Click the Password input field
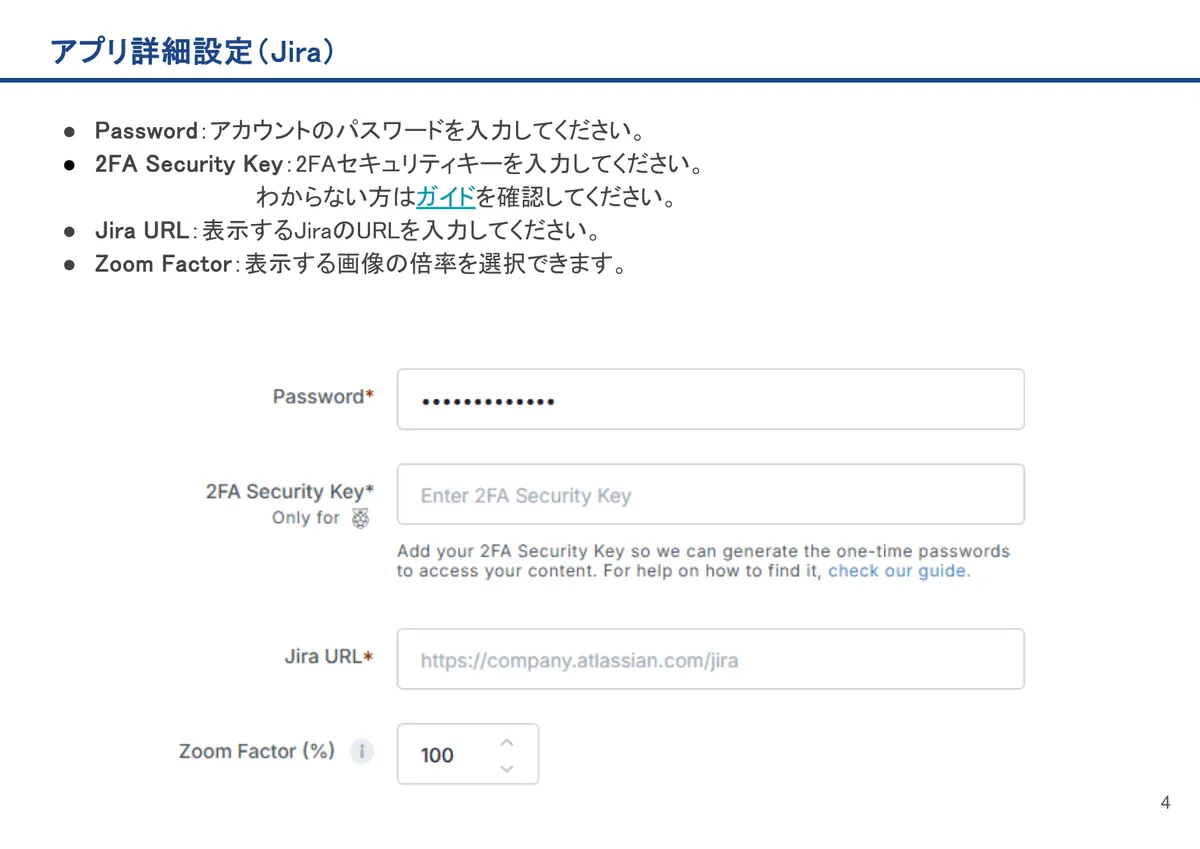This screenshot has width=1200, height=849. (x=710, y=399)
